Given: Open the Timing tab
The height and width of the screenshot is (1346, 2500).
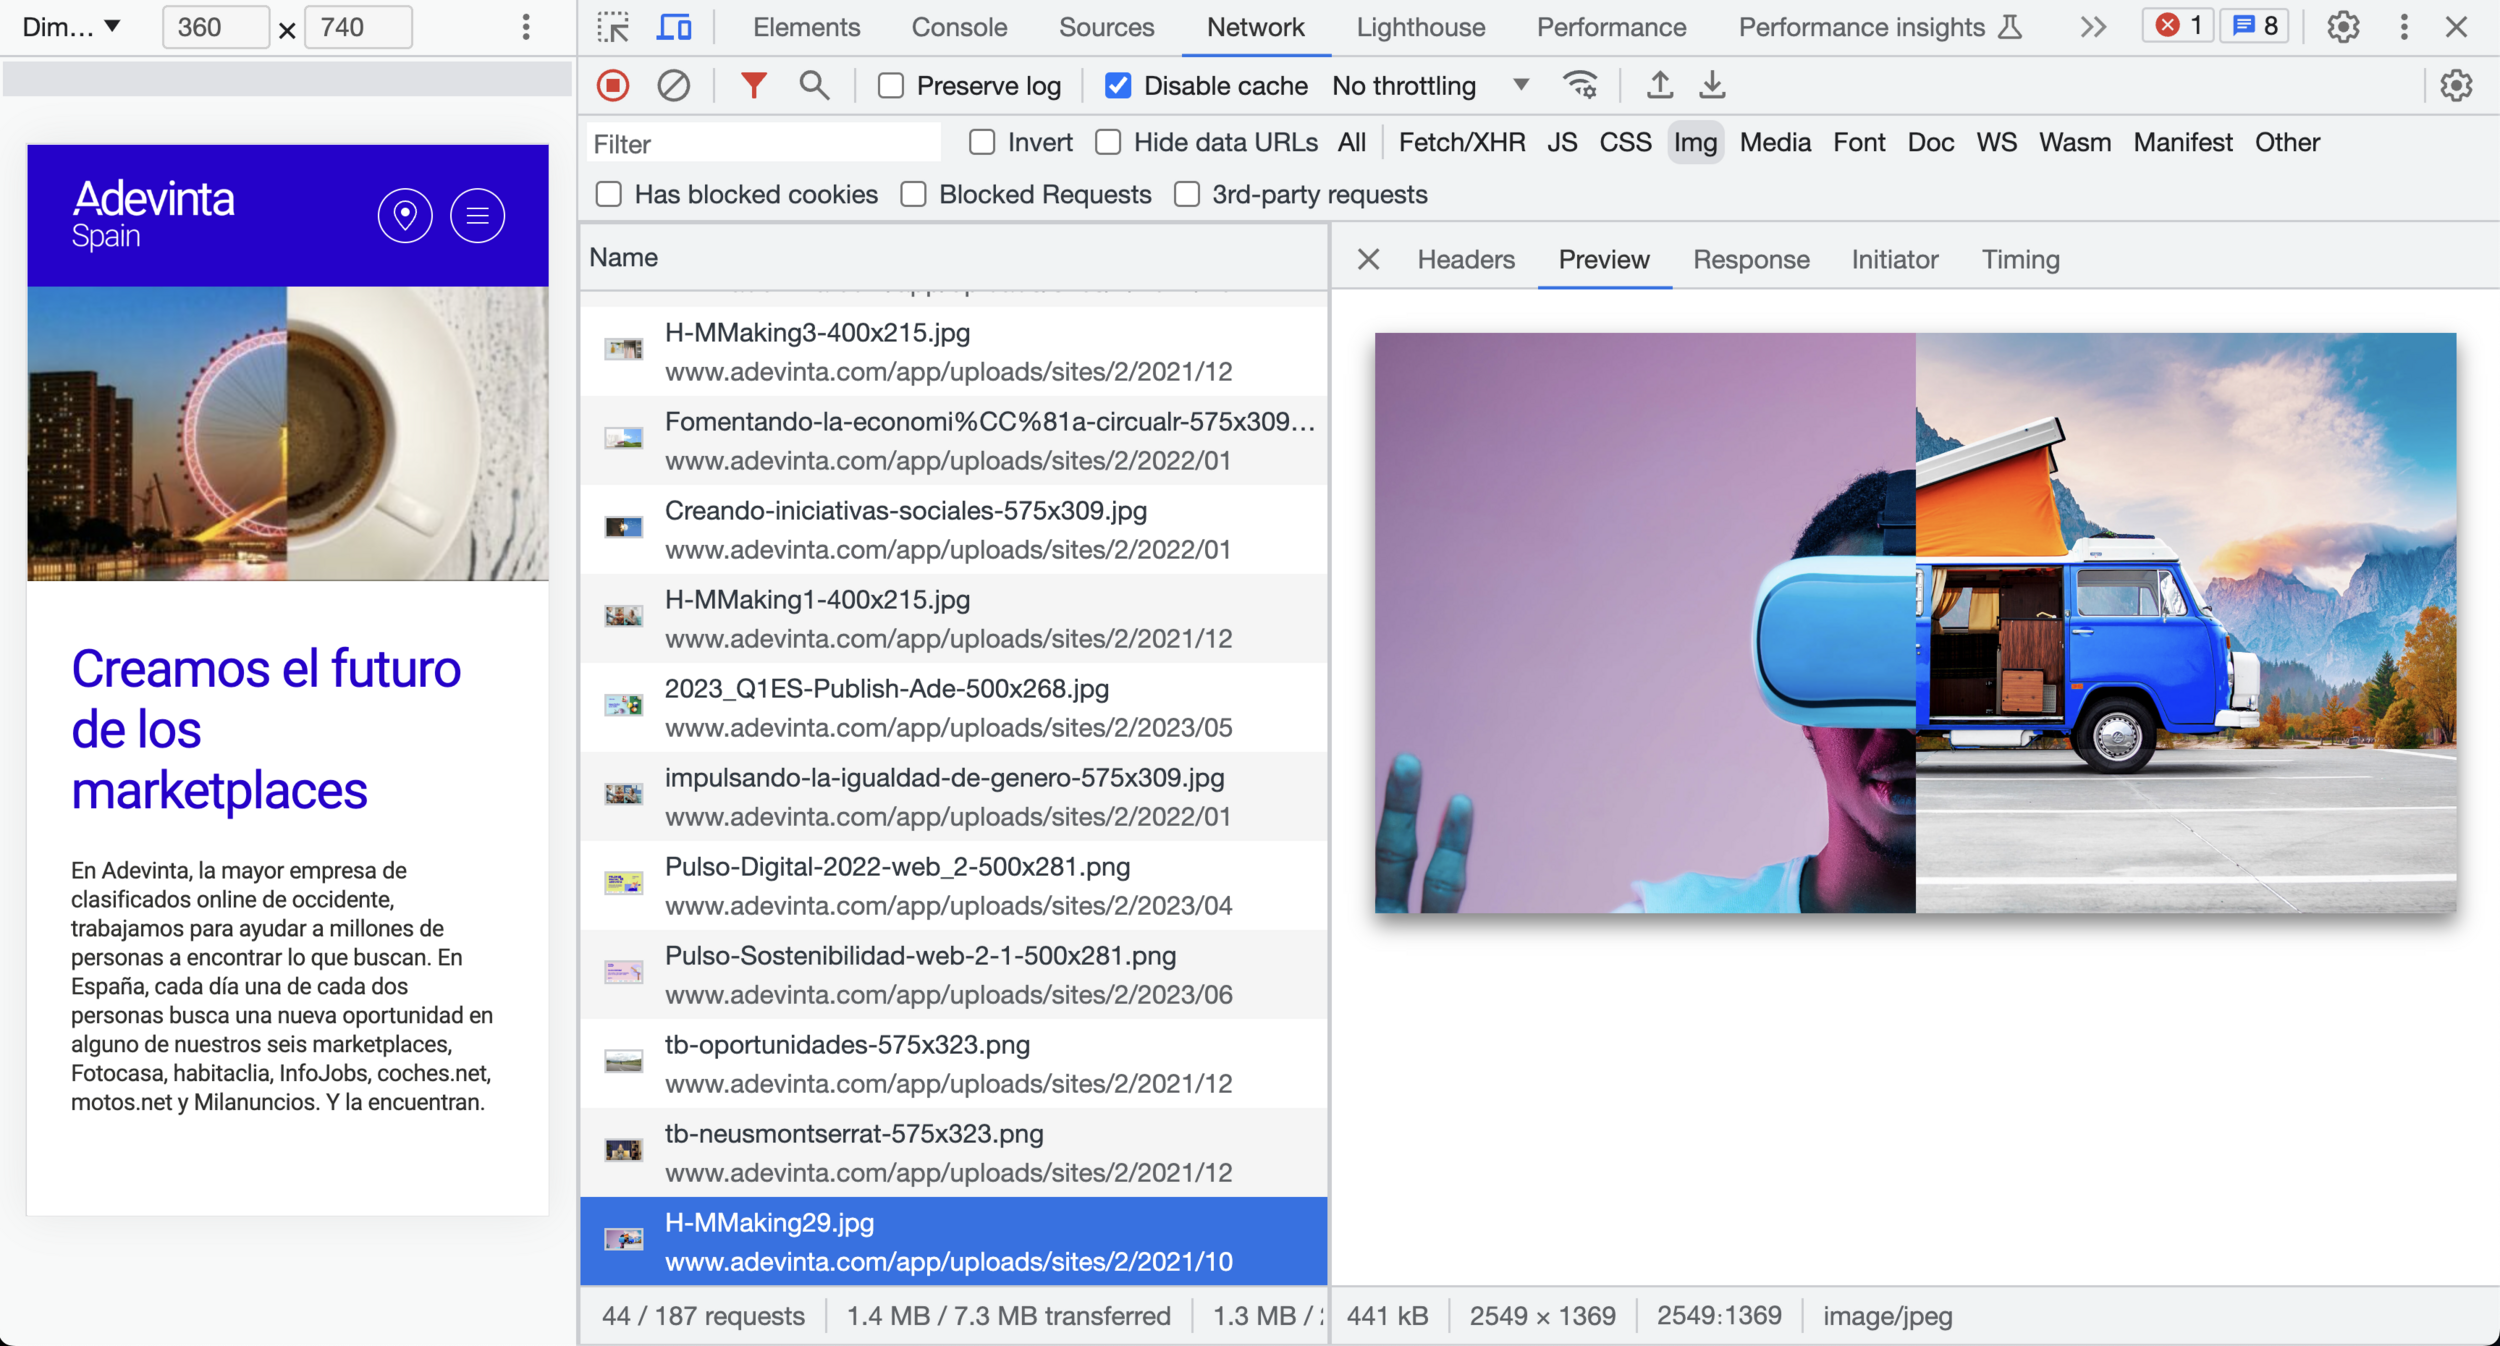Looking at the screenshot, I should click(2020, 260).
